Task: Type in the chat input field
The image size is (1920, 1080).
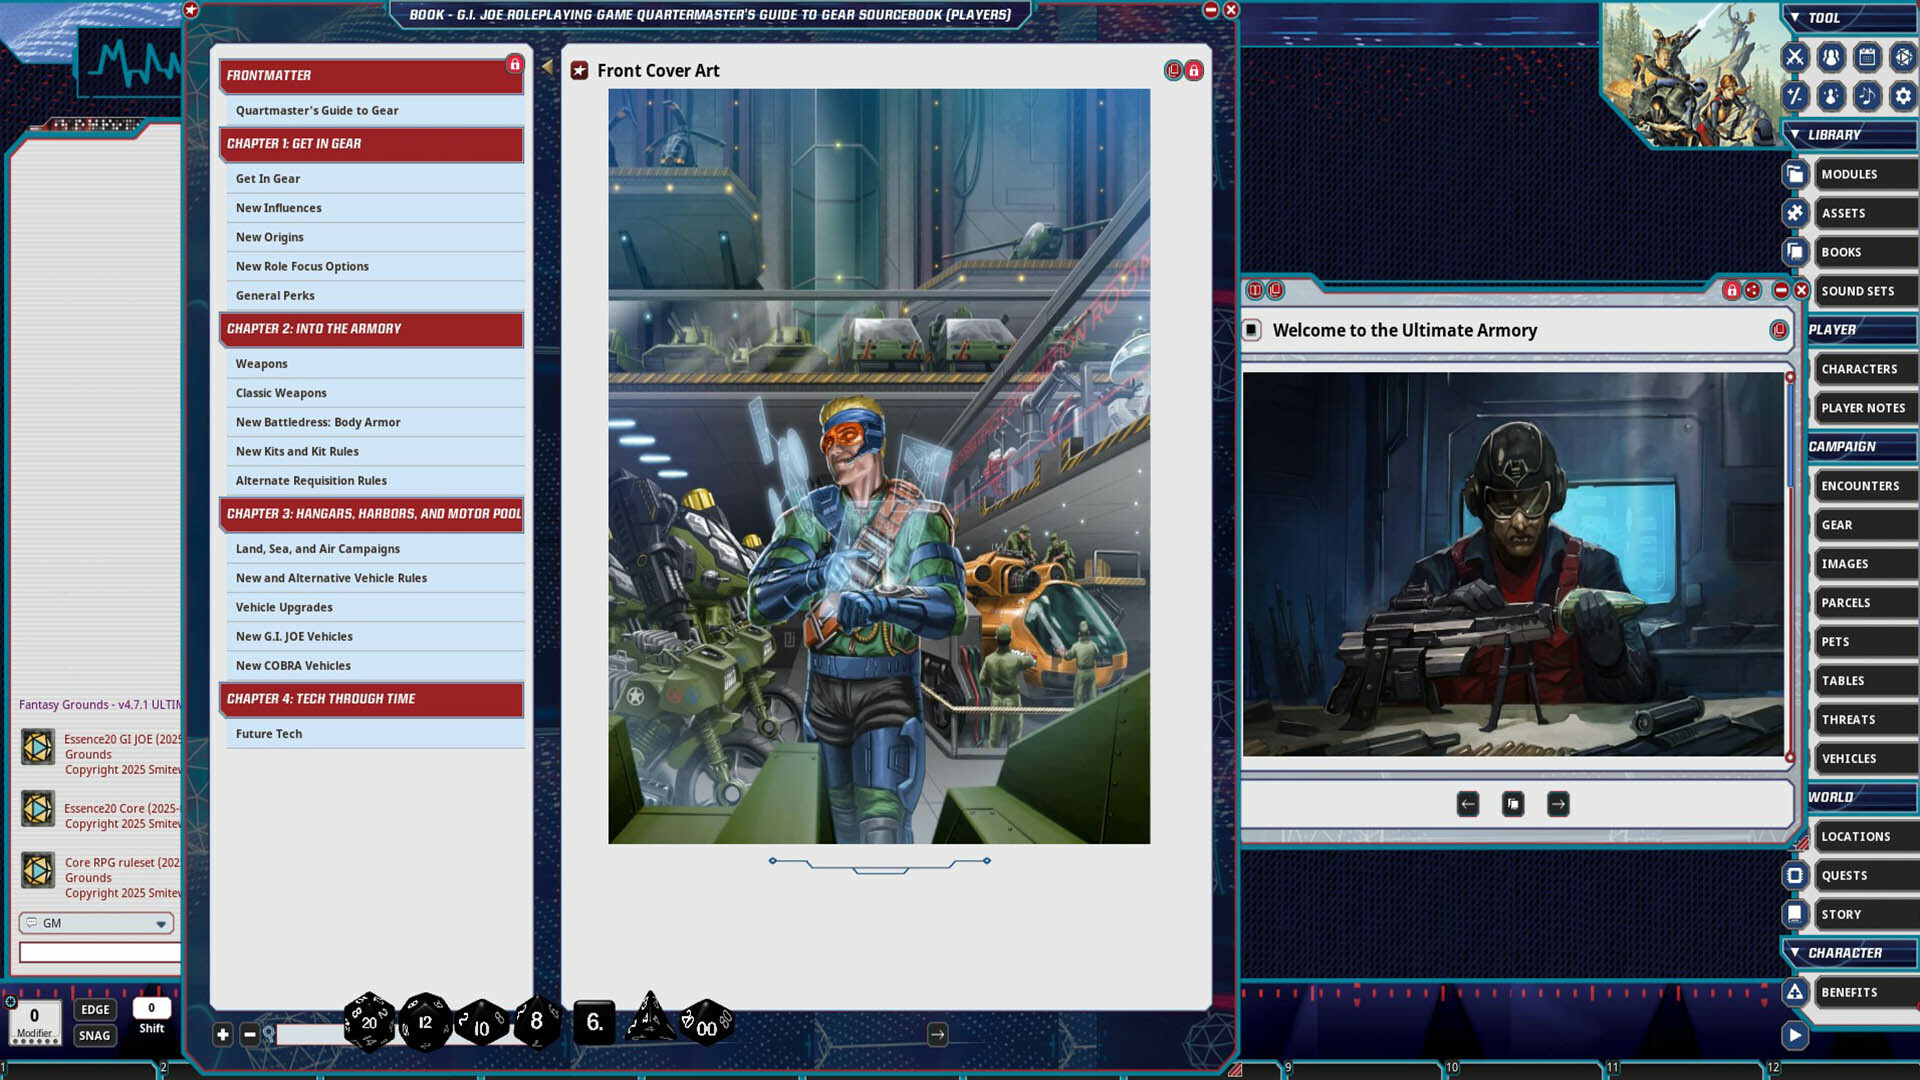Action: [98, 952]
